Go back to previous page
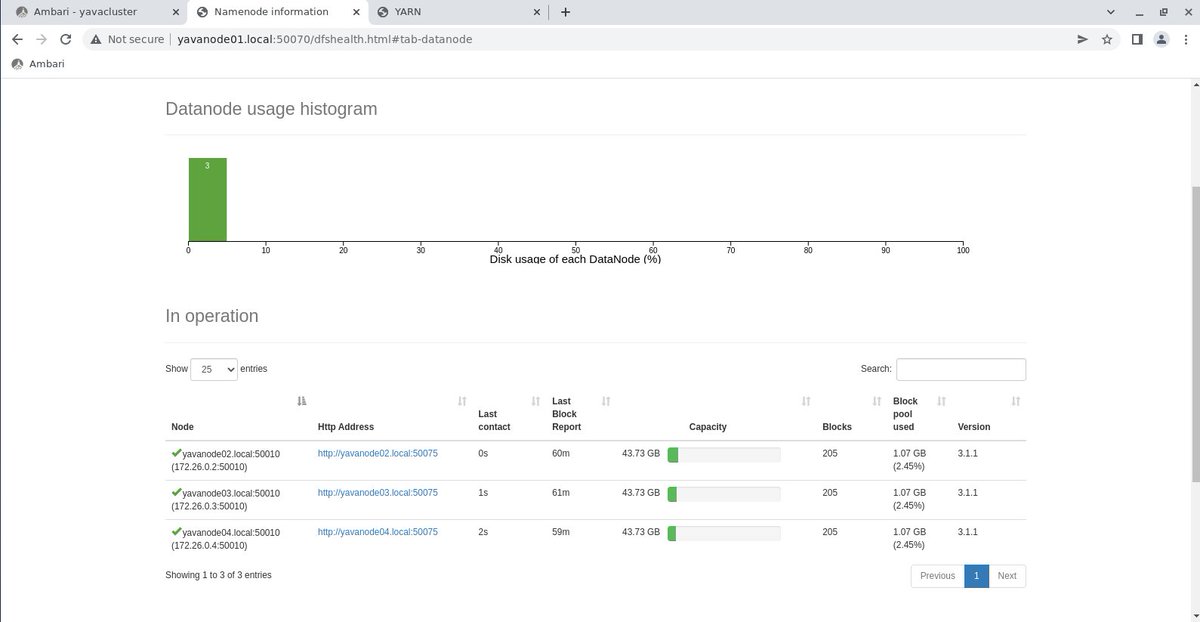This screenshot has width=1200, height=622. click(x=17, y=39)
